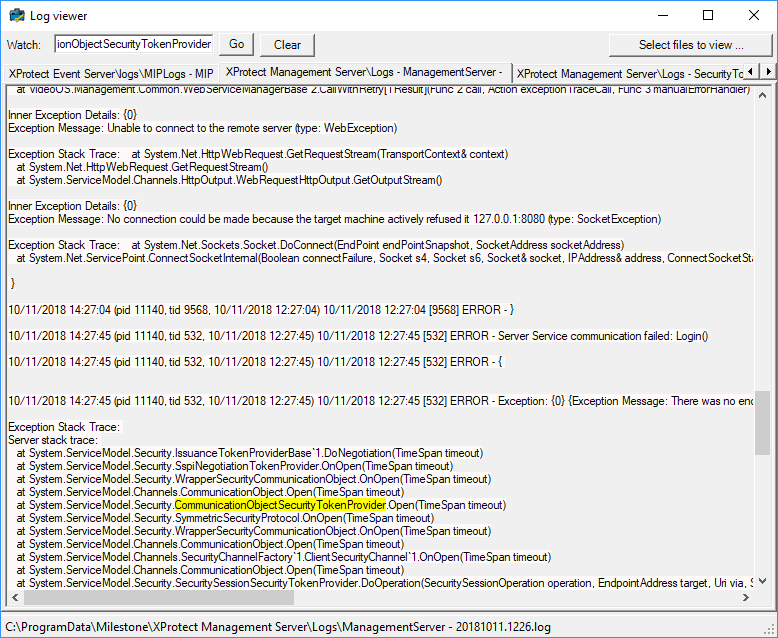Click the SecuritySessionSecurityTokenProvider.DoOperation line
The width and height of the screenshot is (778, 638).
click(385, 583)
